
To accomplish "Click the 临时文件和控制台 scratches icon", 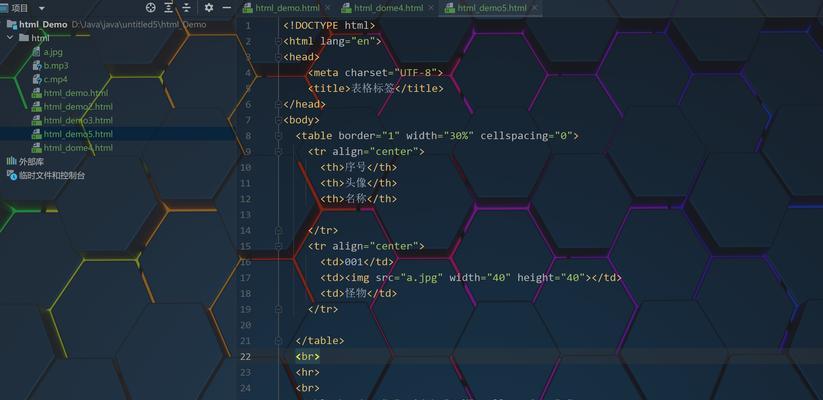I will [x=11, y=175].
